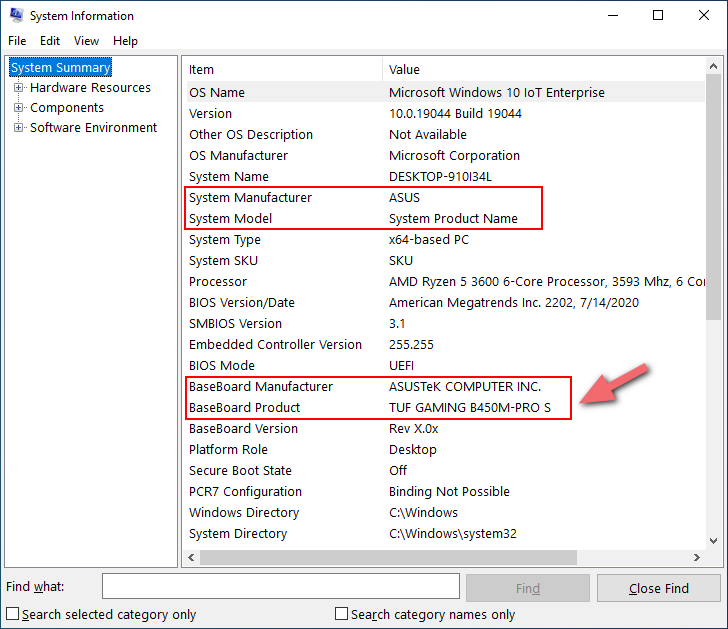Click the value Binding Not Possible
This screenshot has width=728, height=629.
coord(449,492)
